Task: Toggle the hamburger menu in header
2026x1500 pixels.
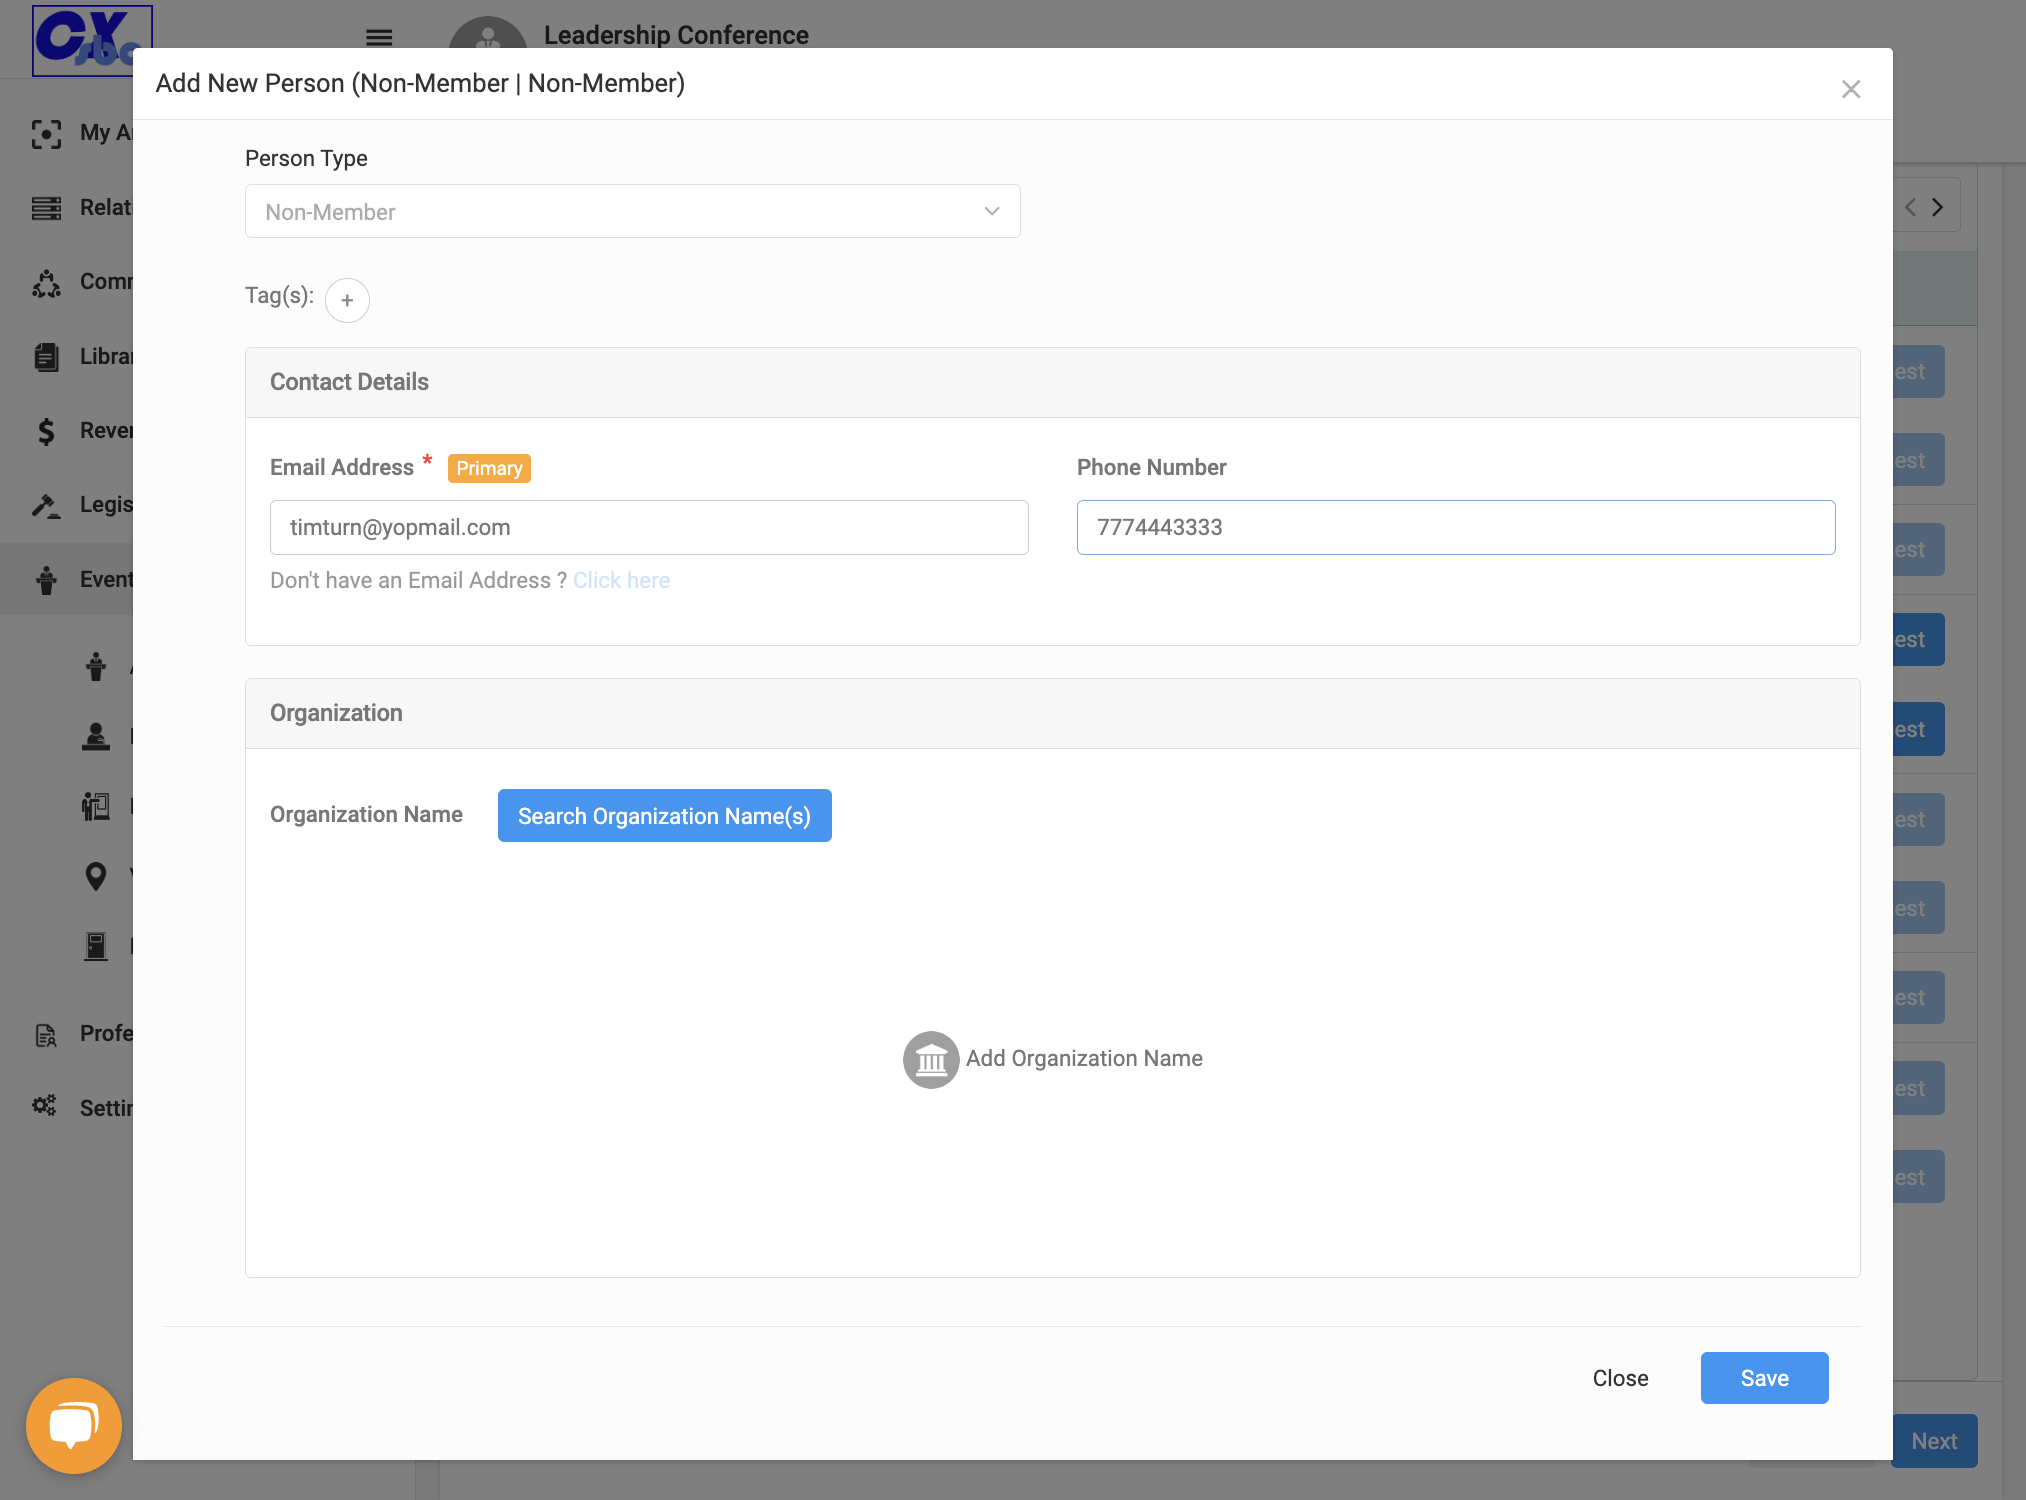Action: coord(379,38)
